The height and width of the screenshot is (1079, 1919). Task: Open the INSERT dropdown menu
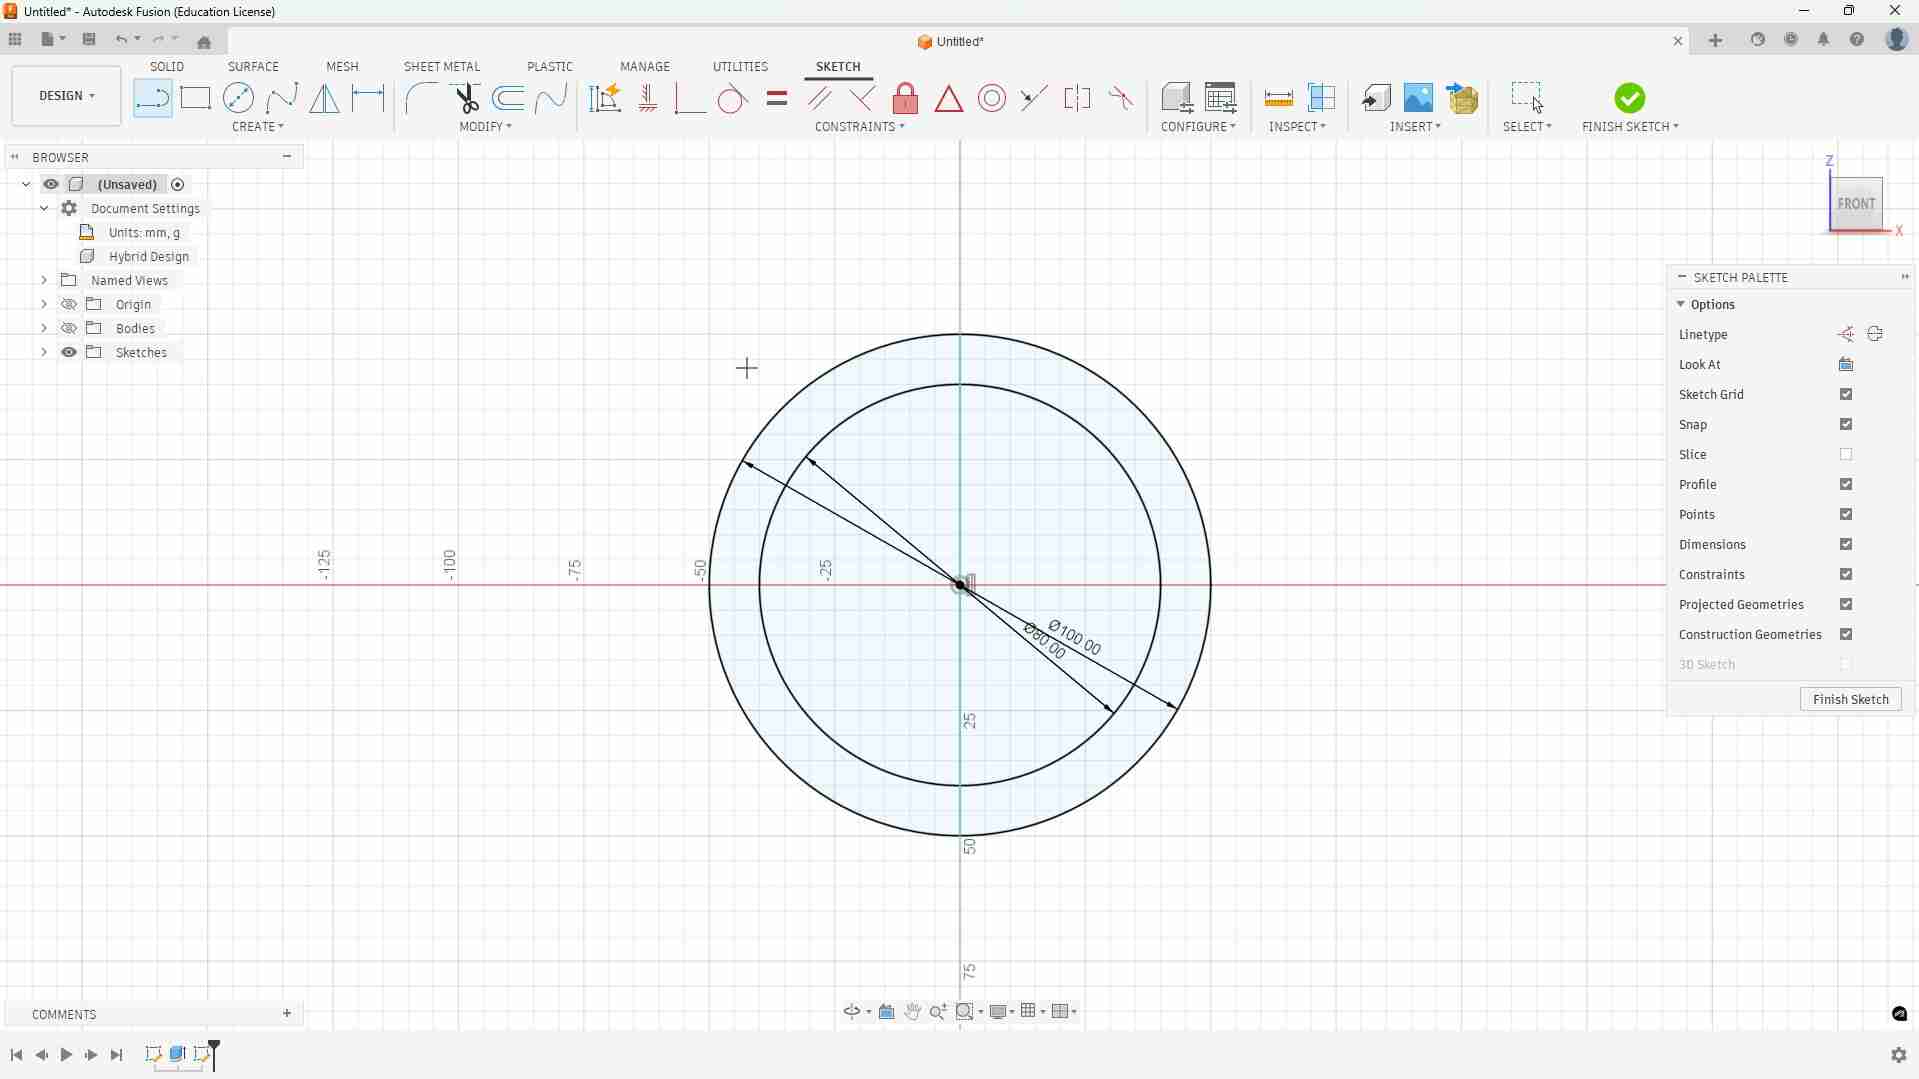[1416, 127]
